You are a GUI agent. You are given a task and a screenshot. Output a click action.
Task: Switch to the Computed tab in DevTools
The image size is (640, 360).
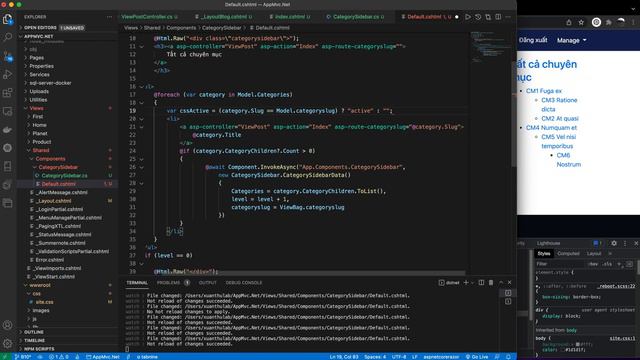[x=568, y=253]
